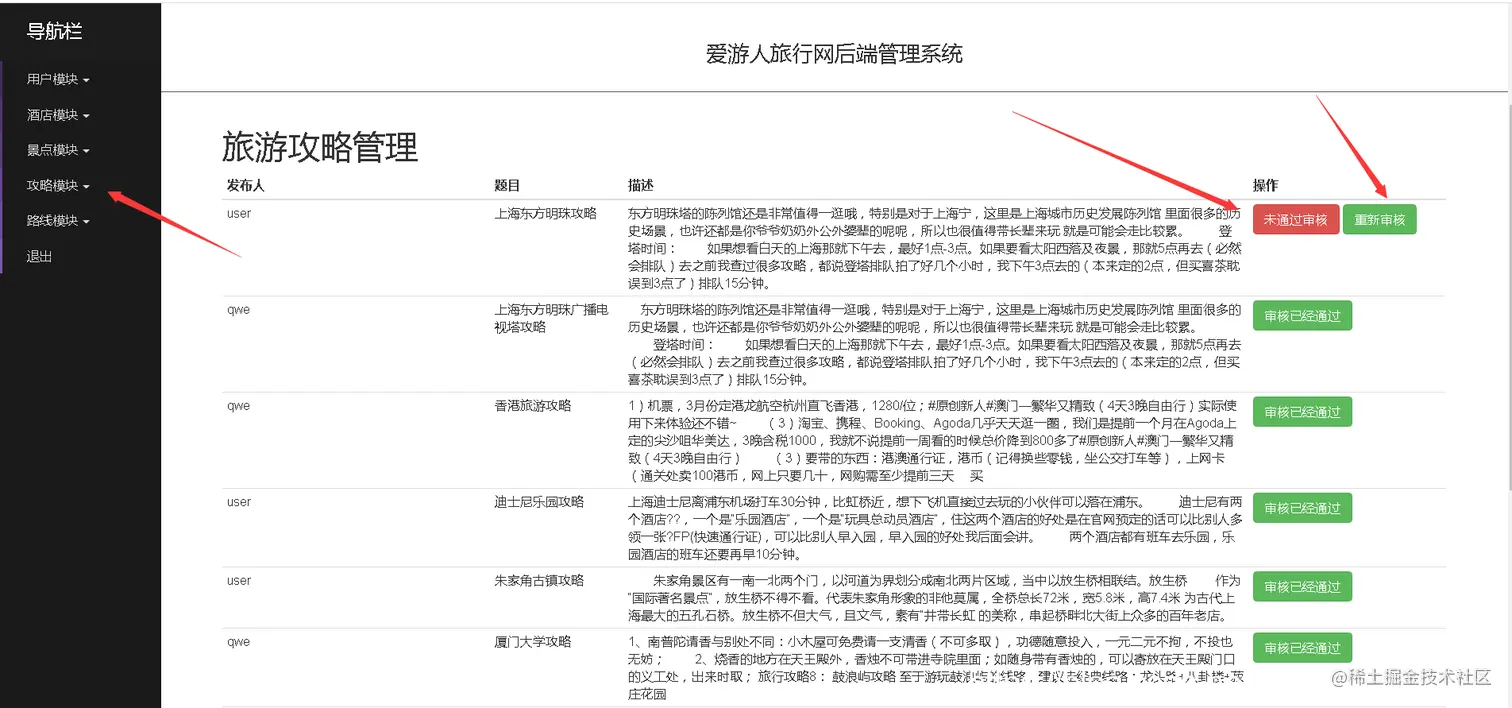Click publisher user in 朱家角古镇攻略 row

click(239, 580)
